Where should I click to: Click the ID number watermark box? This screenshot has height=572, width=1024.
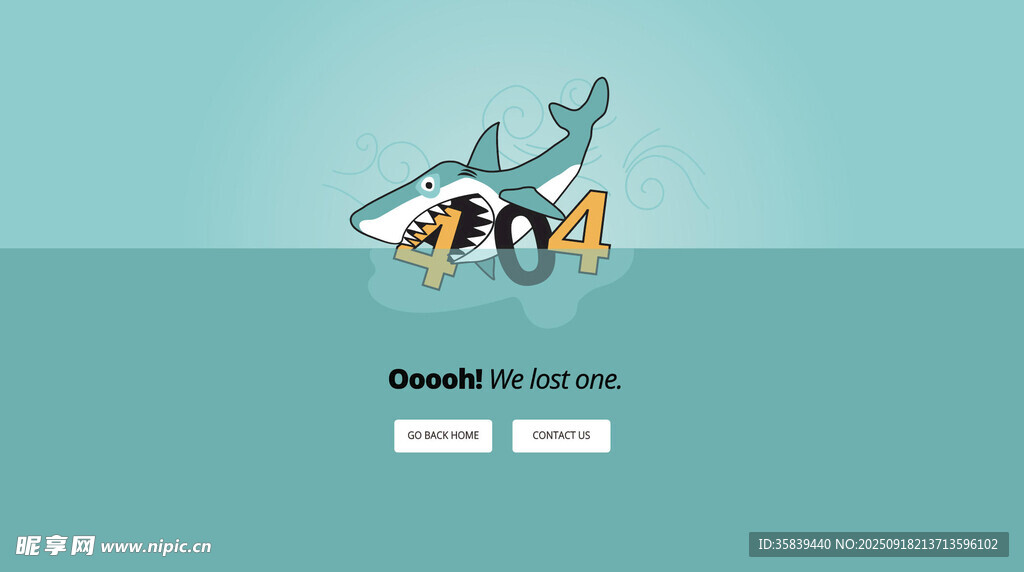pos(878,545)
